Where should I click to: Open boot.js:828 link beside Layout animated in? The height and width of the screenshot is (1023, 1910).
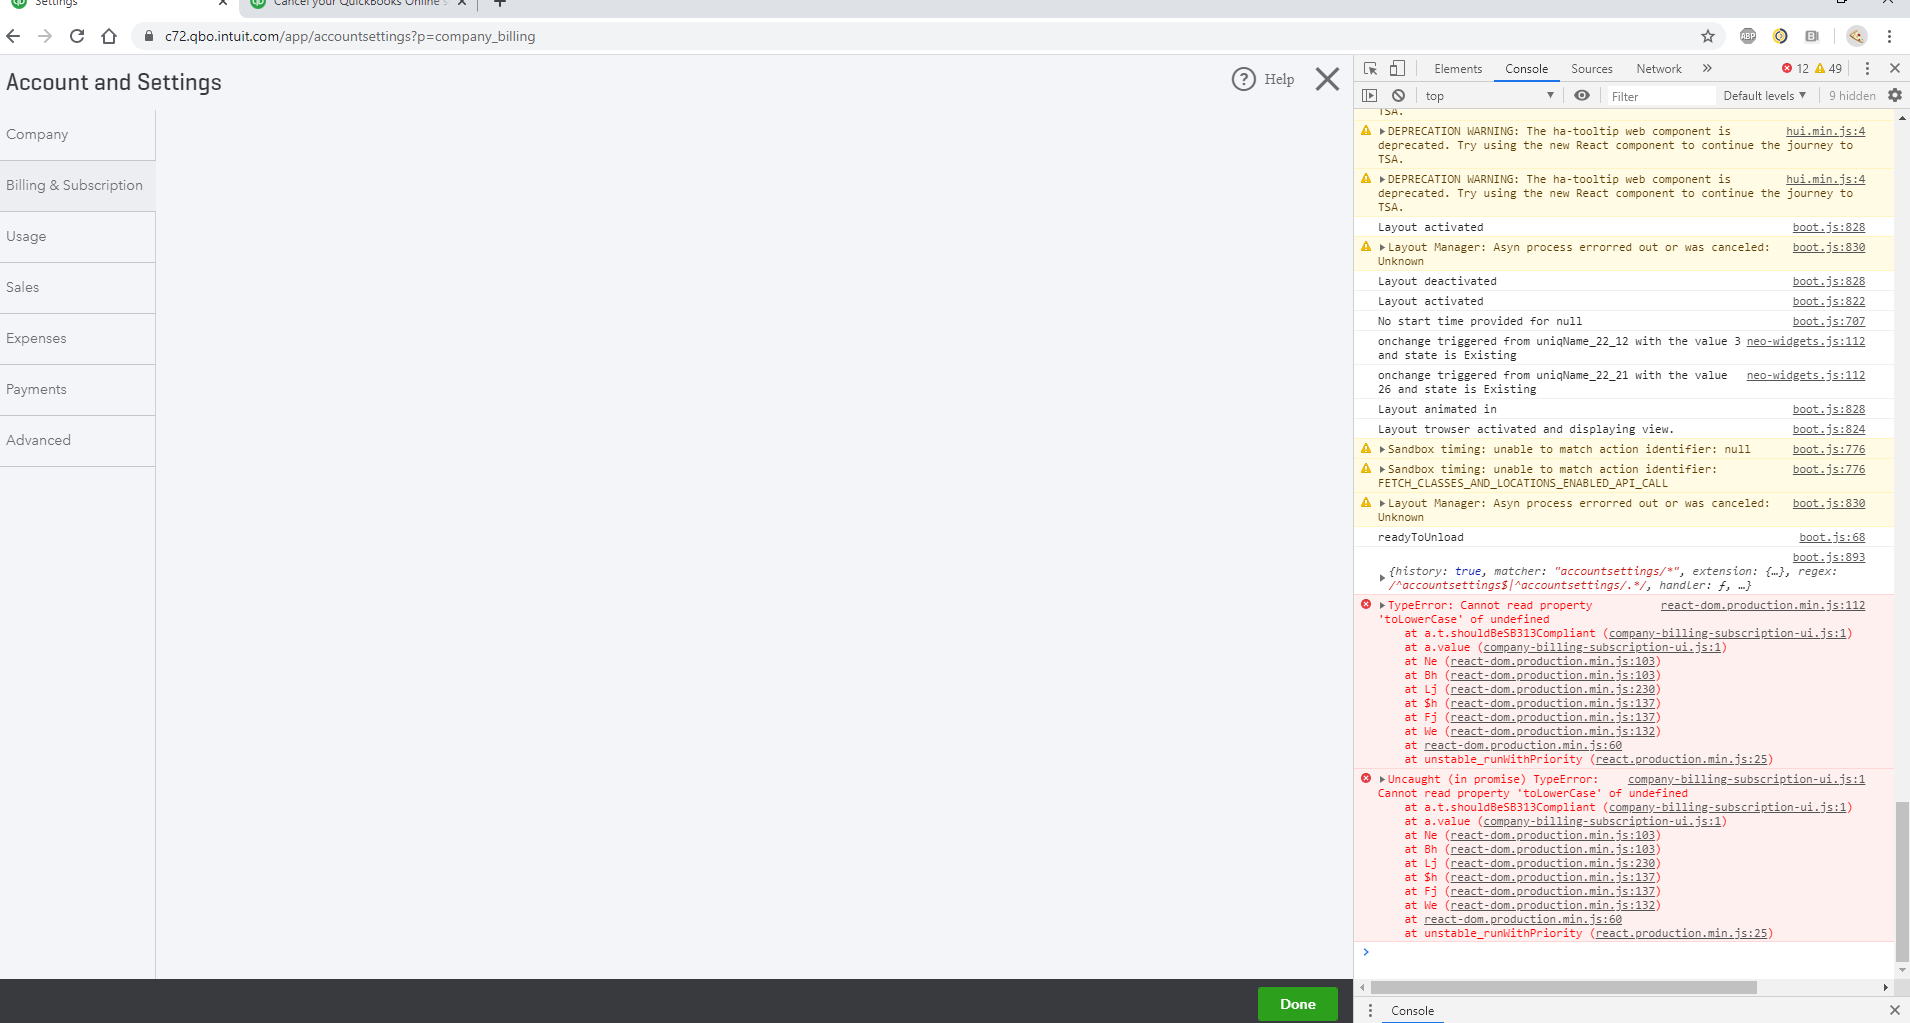click(x=1829, y=410)
